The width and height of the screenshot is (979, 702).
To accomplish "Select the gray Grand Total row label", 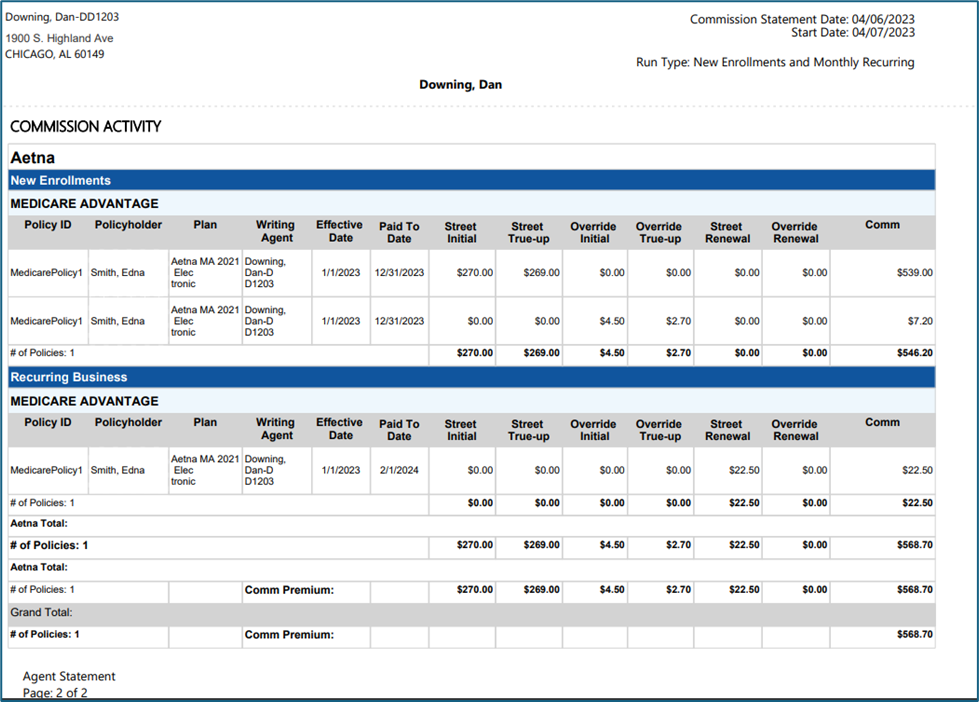I will [42, 612].
